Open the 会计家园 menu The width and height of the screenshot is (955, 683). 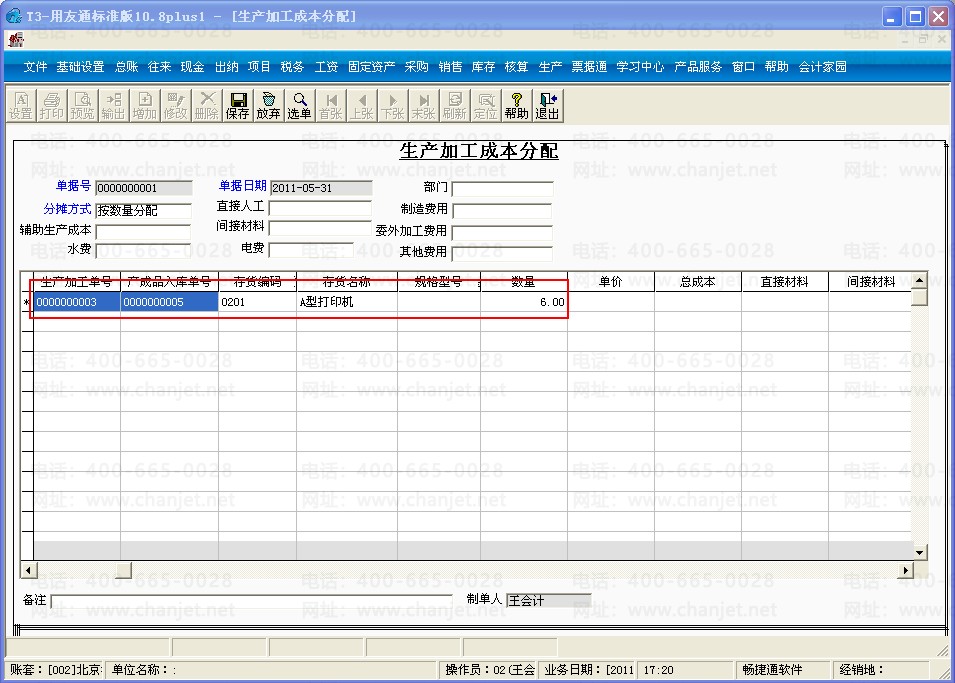click(x=823, y=66)
